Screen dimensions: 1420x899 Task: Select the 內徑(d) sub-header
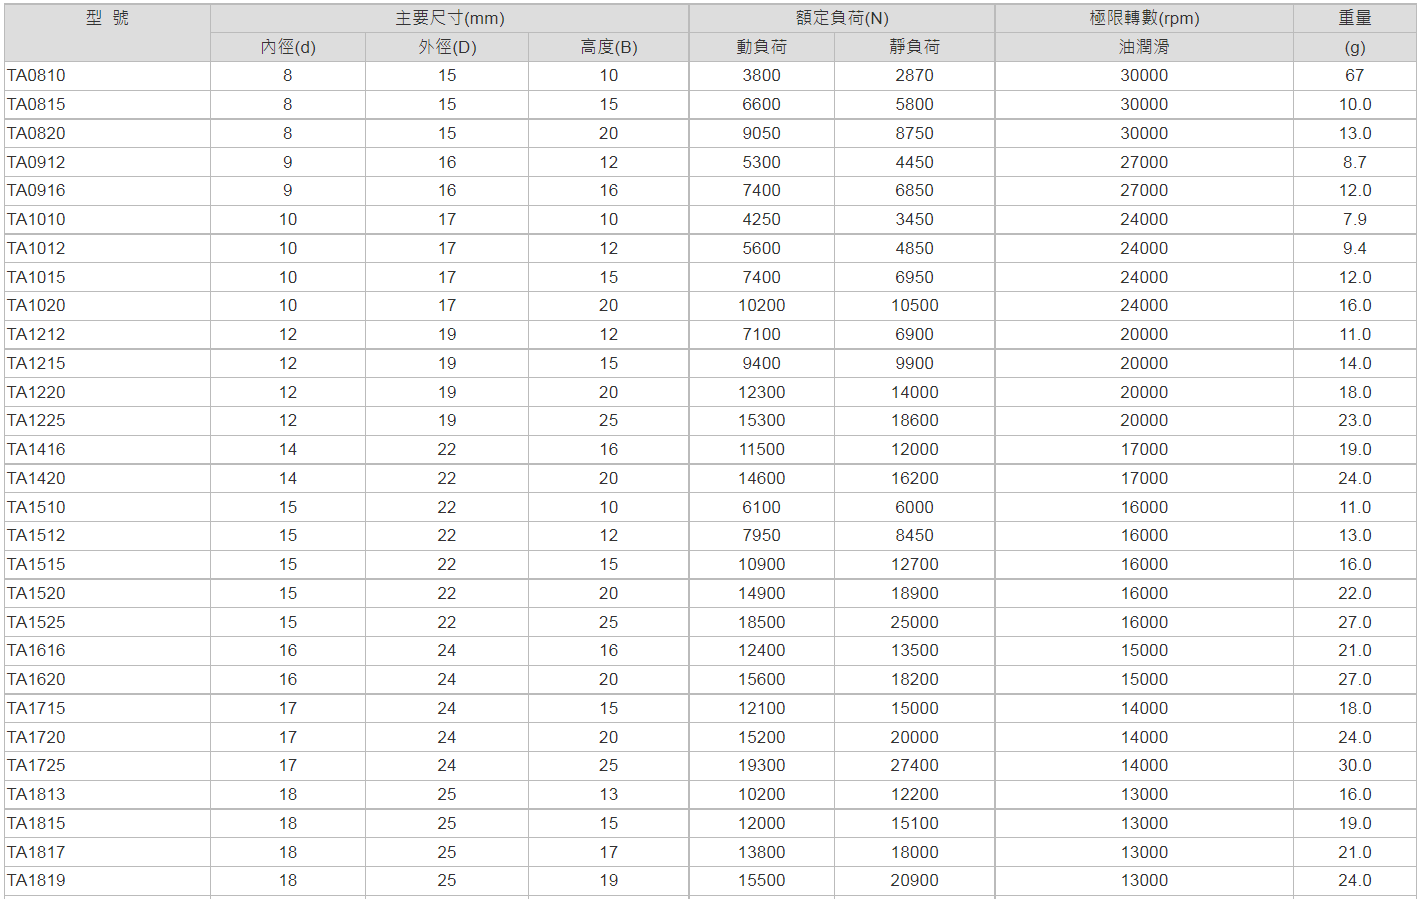tap(288, 47)
